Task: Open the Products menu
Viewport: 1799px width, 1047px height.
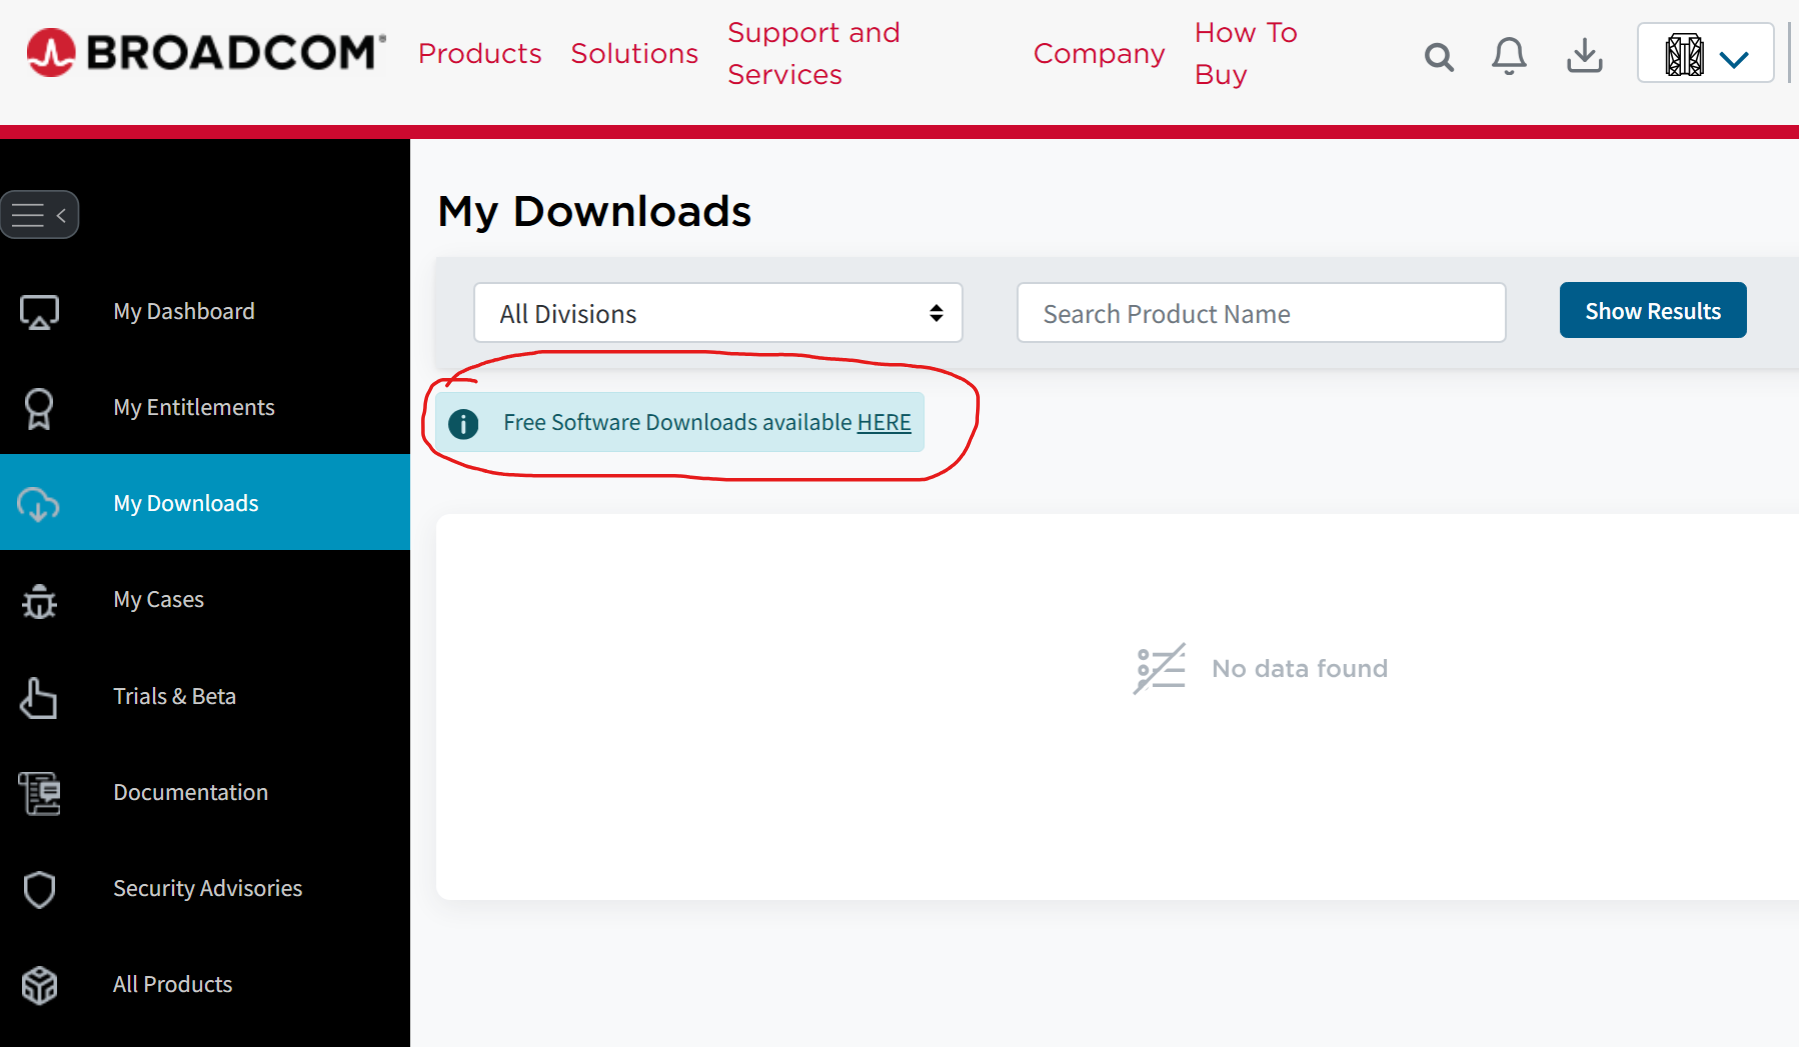Action: click(479, 54)
